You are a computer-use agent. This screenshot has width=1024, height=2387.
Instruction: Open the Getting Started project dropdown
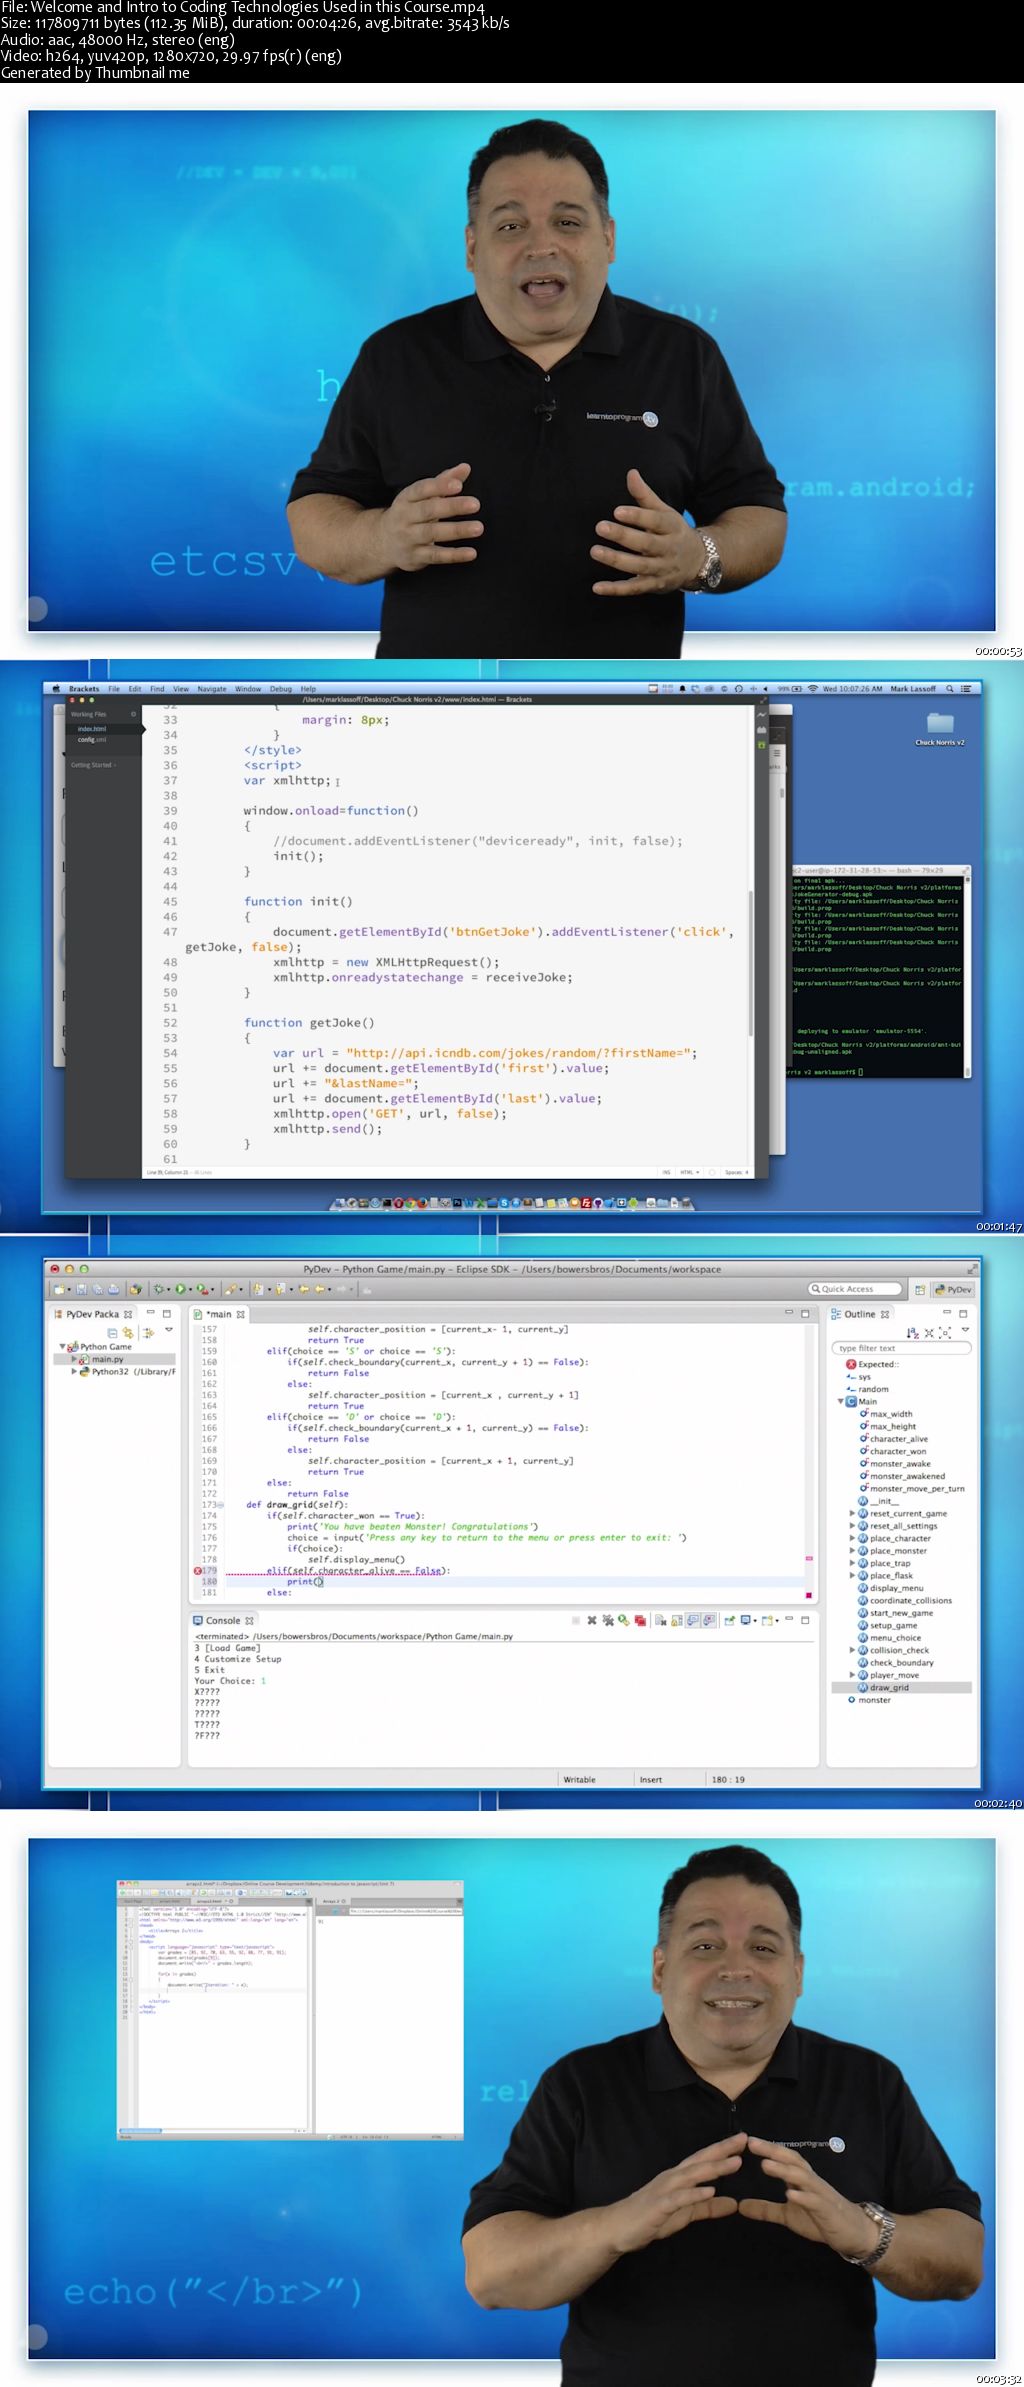click(93, 765)
